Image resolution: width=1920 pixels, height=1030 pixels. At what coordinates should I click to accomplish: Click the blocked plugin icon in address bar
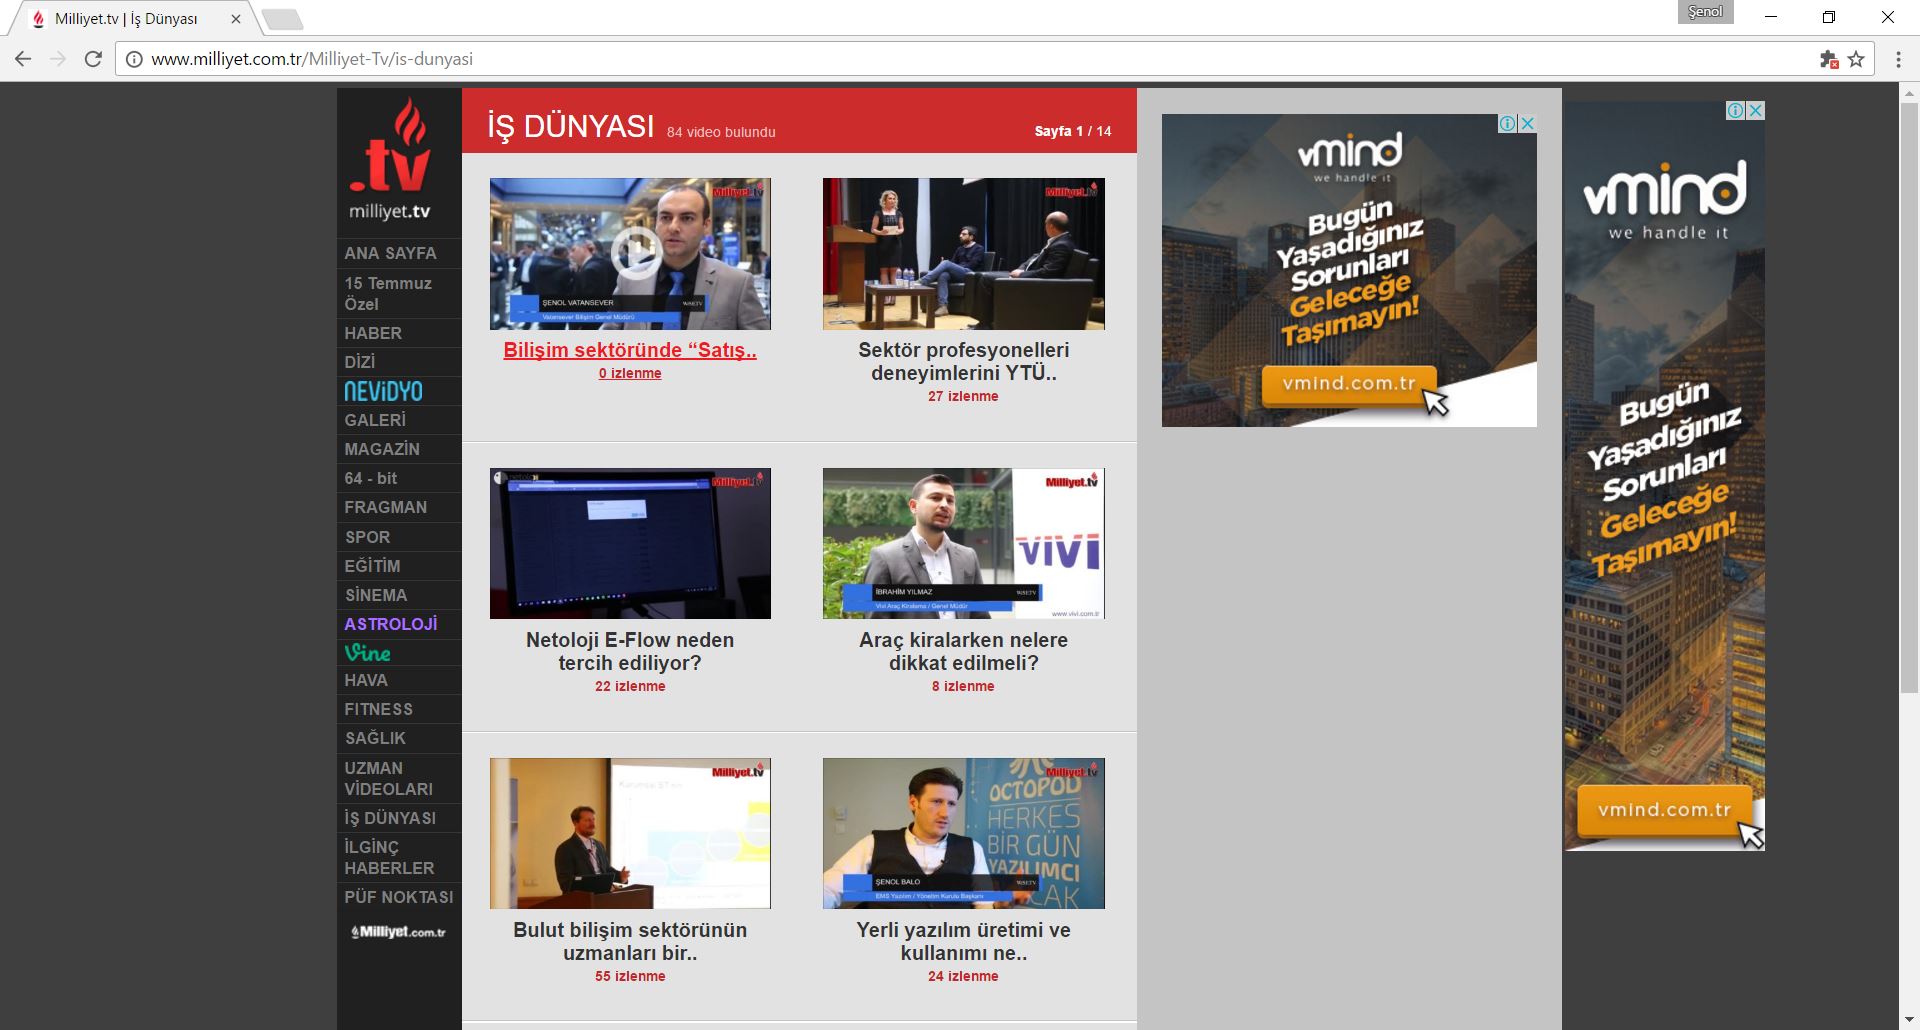(1829, 59)
